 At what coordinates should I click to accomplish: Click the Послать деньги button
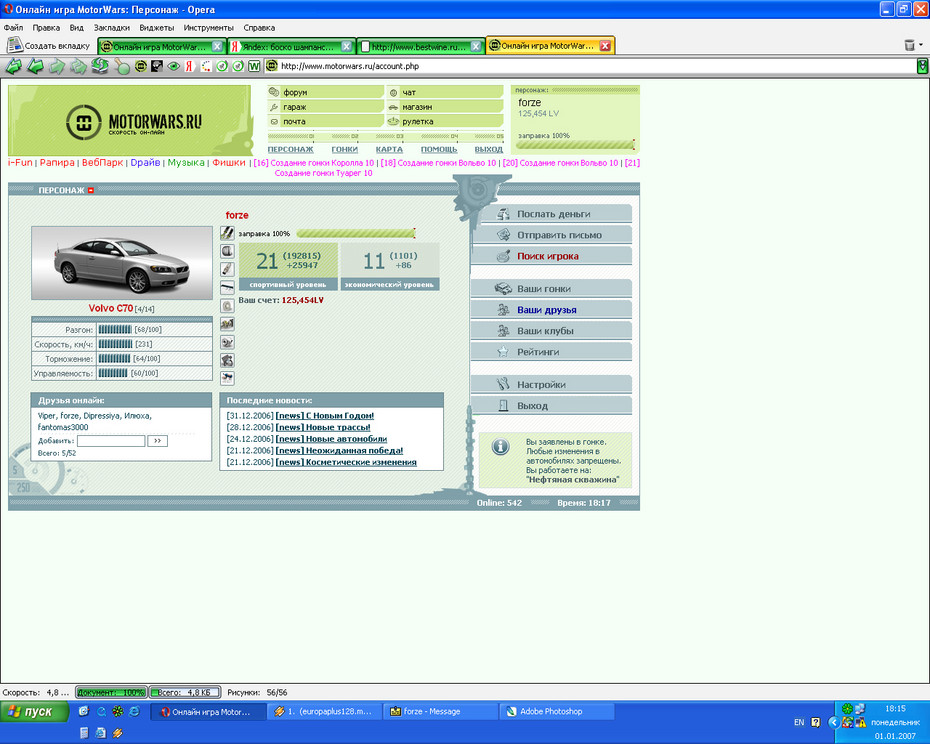553,214
